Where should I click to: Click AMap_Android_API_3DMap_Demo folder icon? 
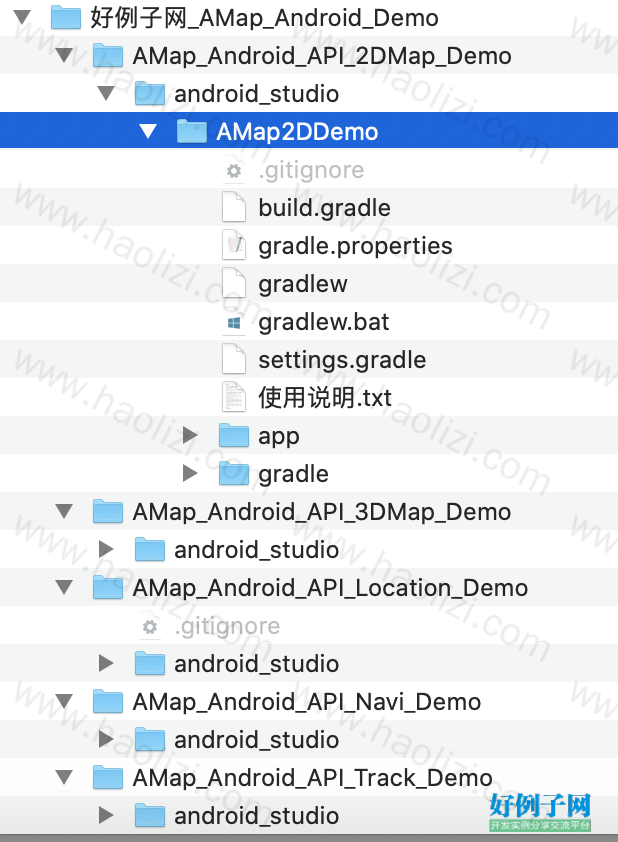click(x=108, y=511)
